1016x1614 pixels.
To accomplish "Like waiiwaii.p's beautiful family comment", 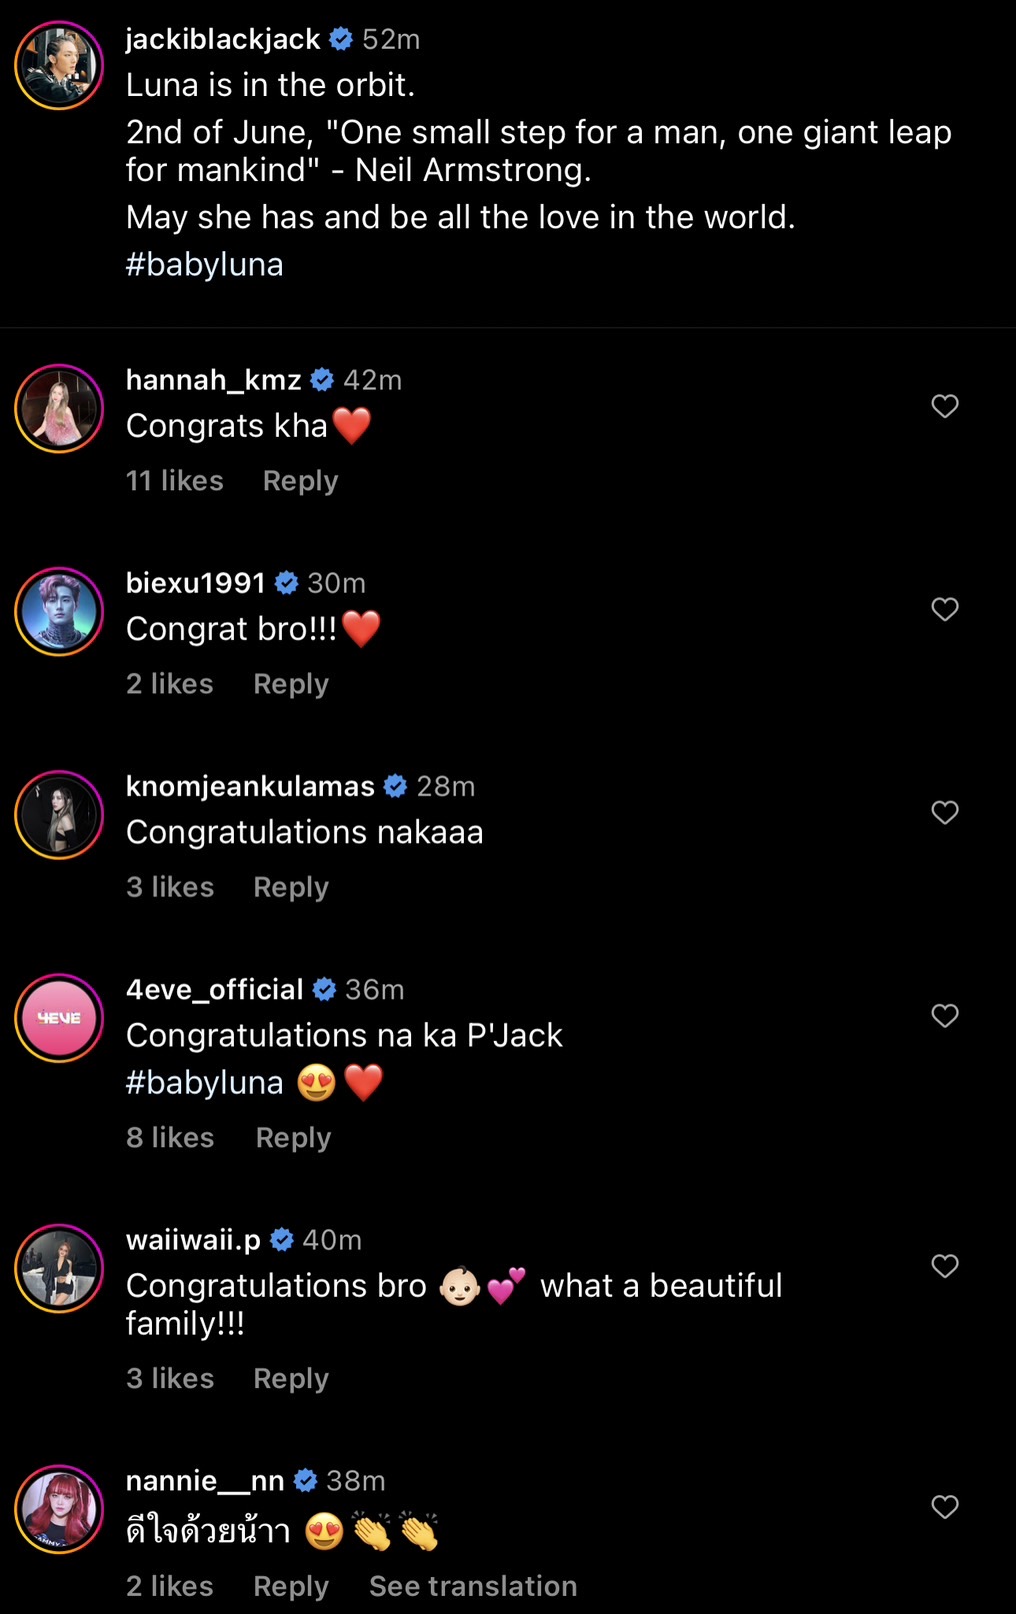I will tap(945, 1266).
